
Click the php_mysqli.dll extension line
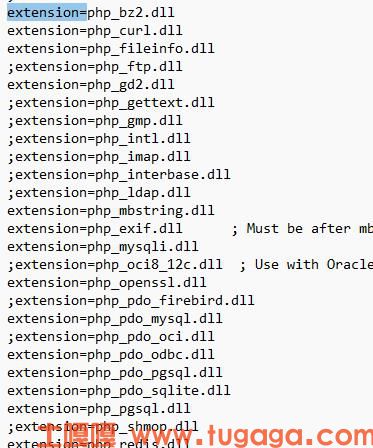click(103, 247)
